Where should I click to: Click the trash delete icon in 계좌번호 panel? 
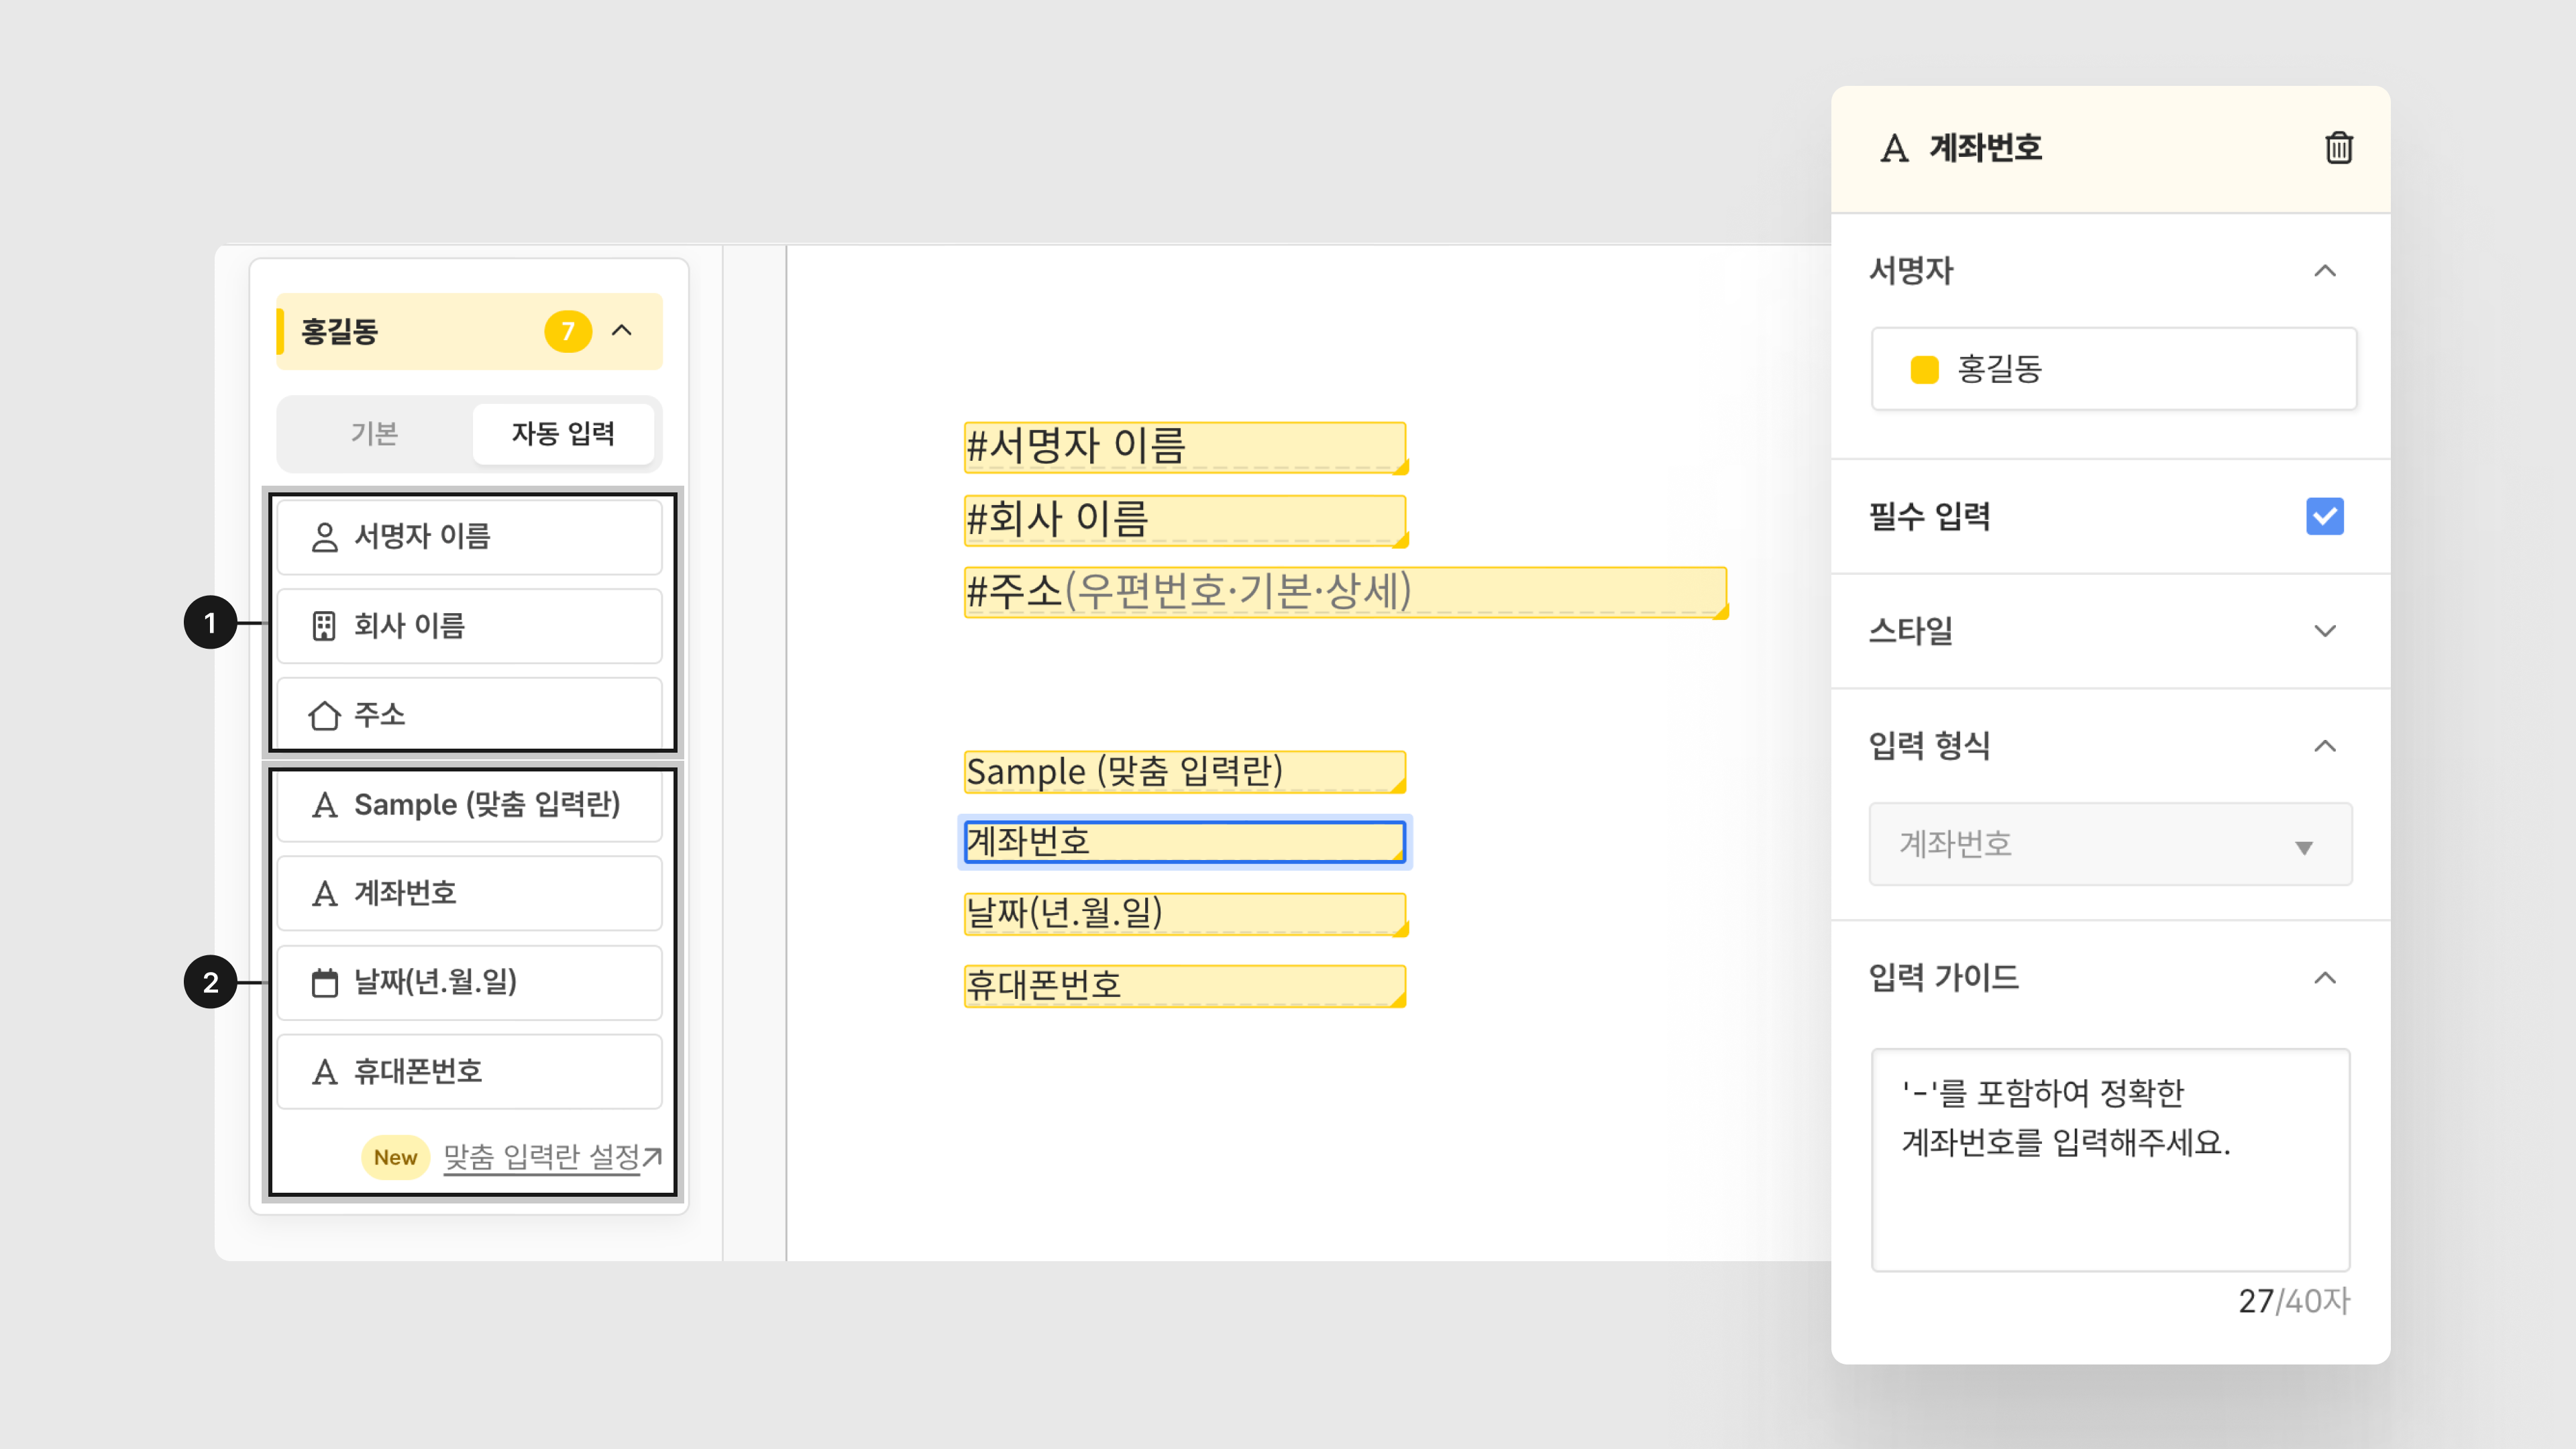2338,148
